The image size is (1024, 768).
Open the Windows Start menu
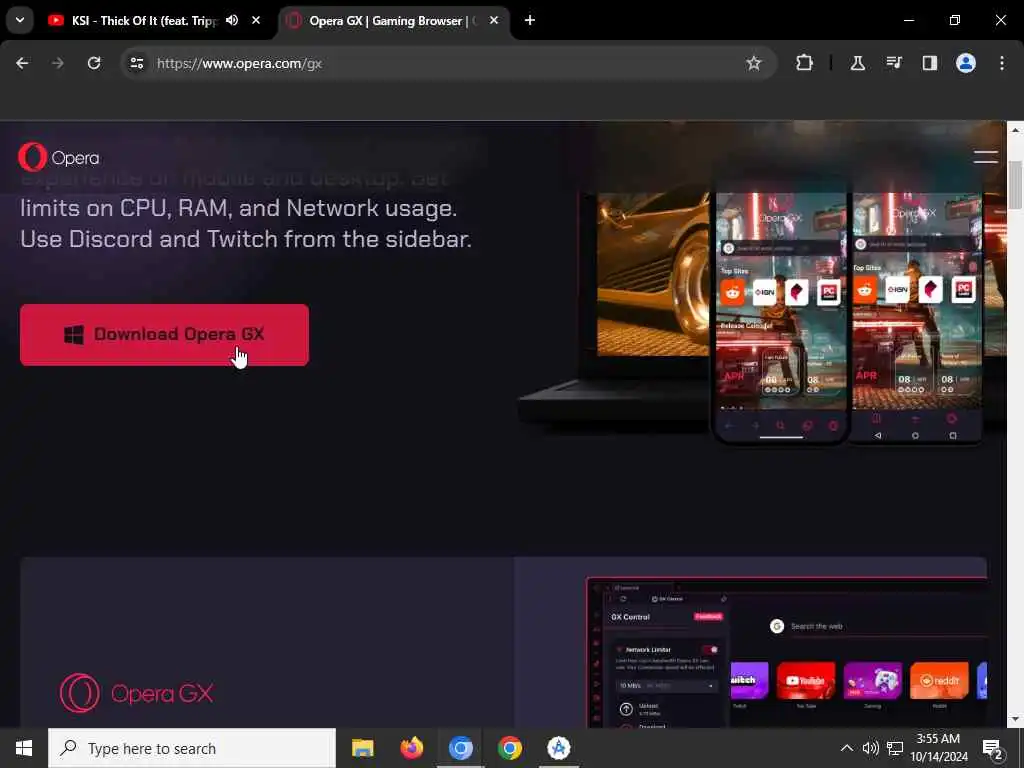pyautogui.click(x=24, y=748)
